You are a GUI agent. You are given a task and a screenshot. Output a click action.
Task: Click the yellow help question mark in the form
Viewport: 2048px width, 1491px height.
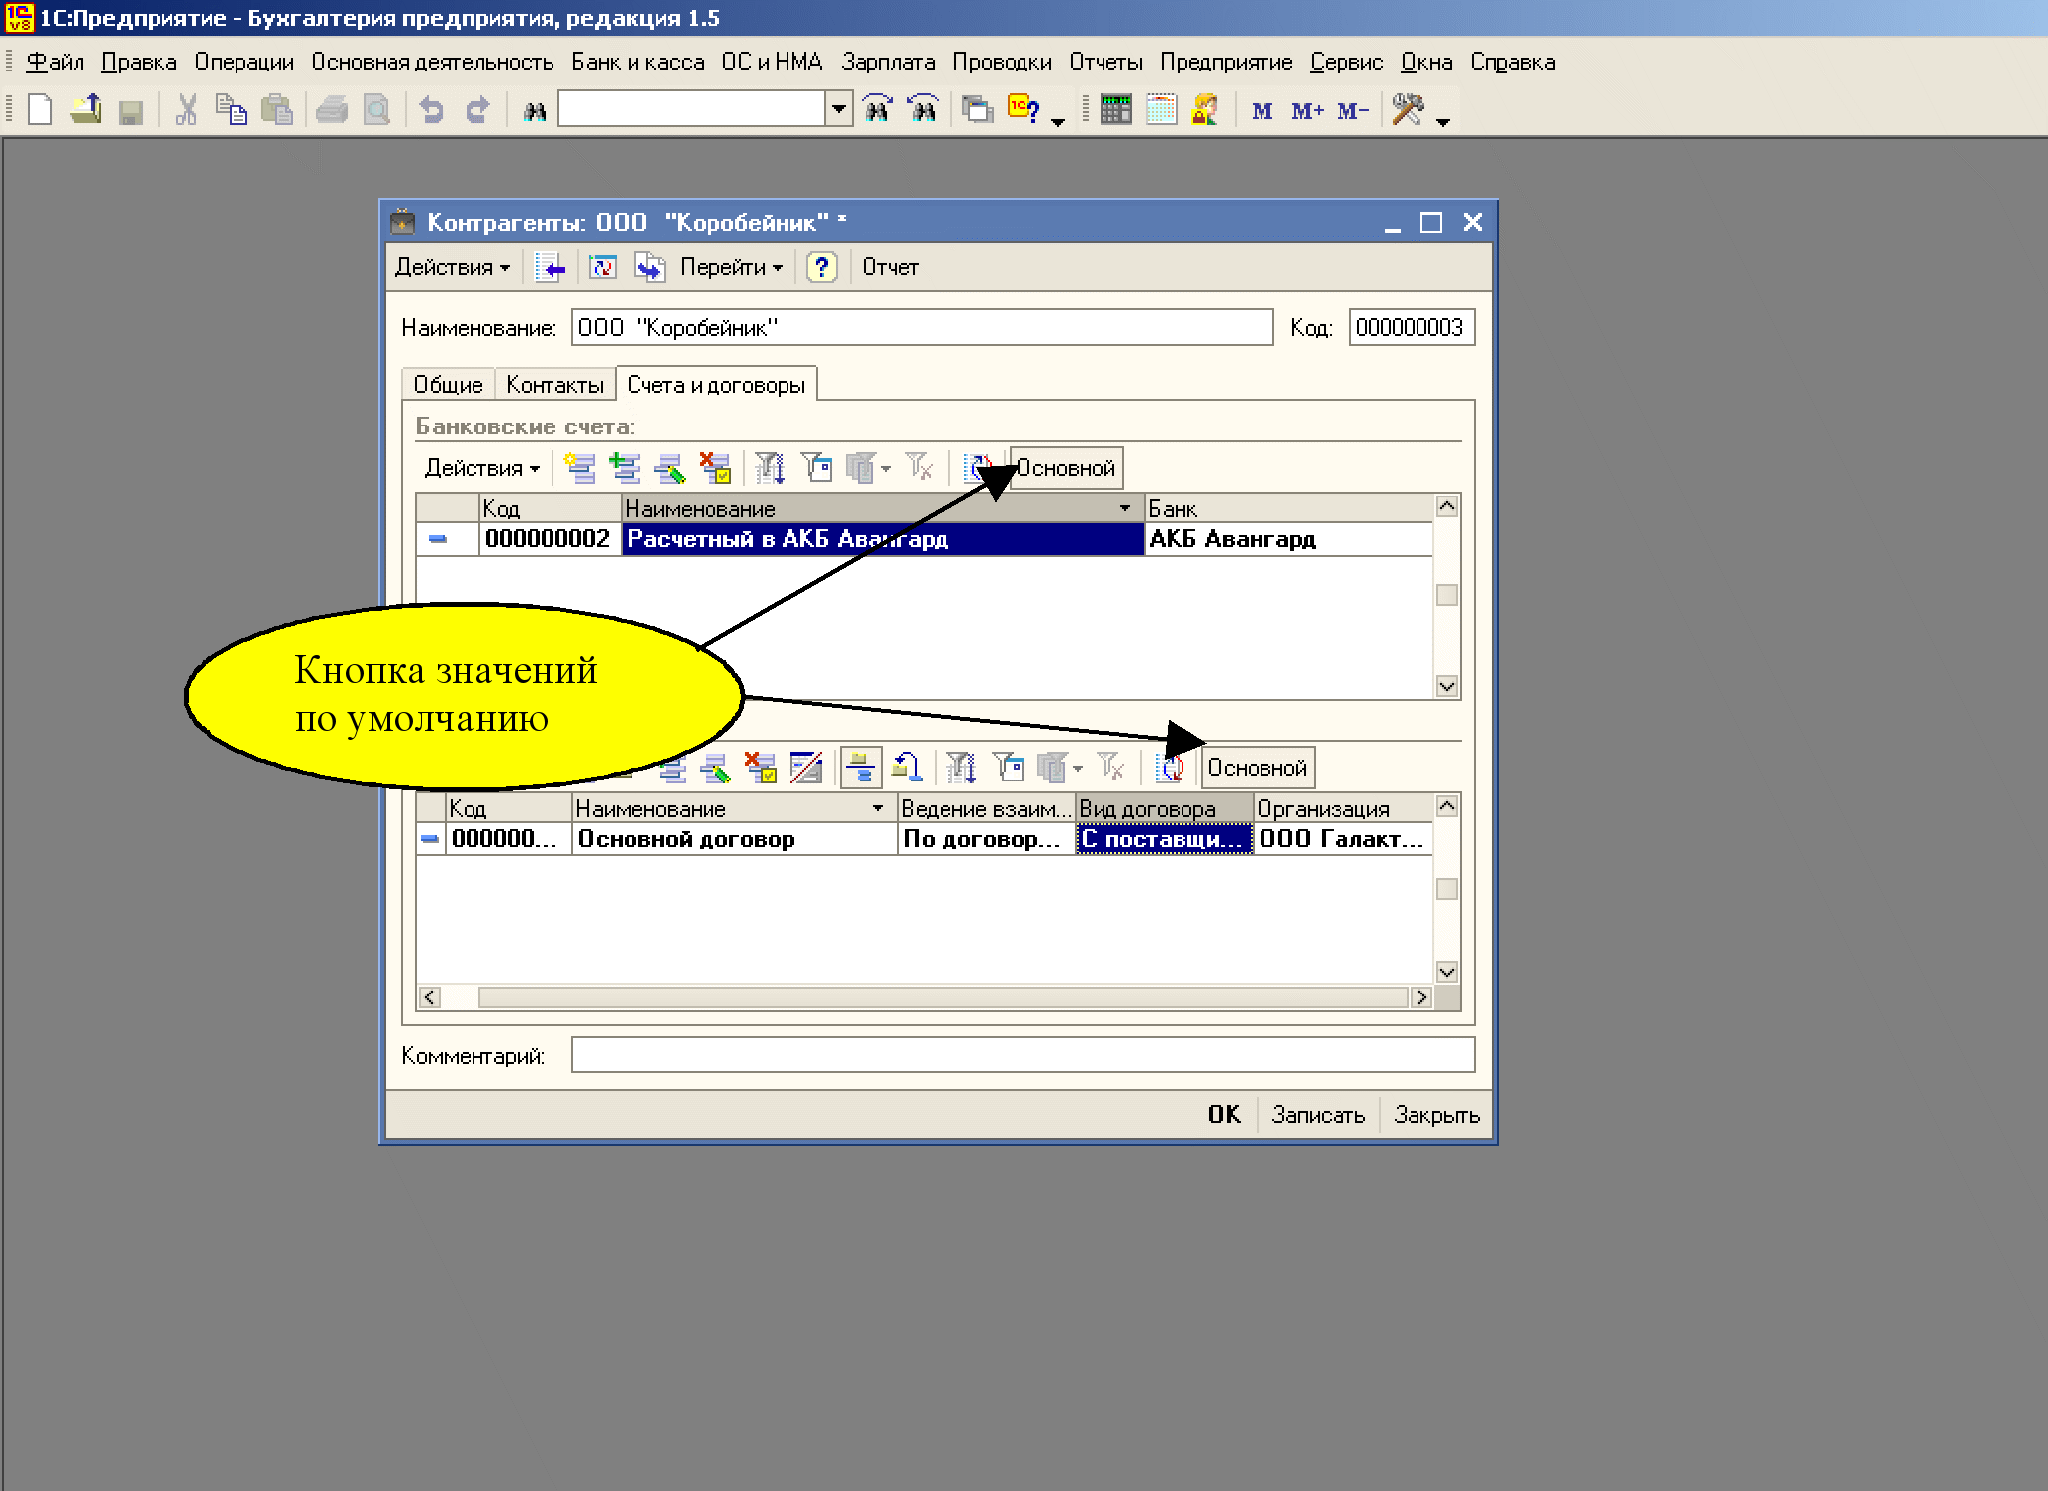[x=822, y=267]
